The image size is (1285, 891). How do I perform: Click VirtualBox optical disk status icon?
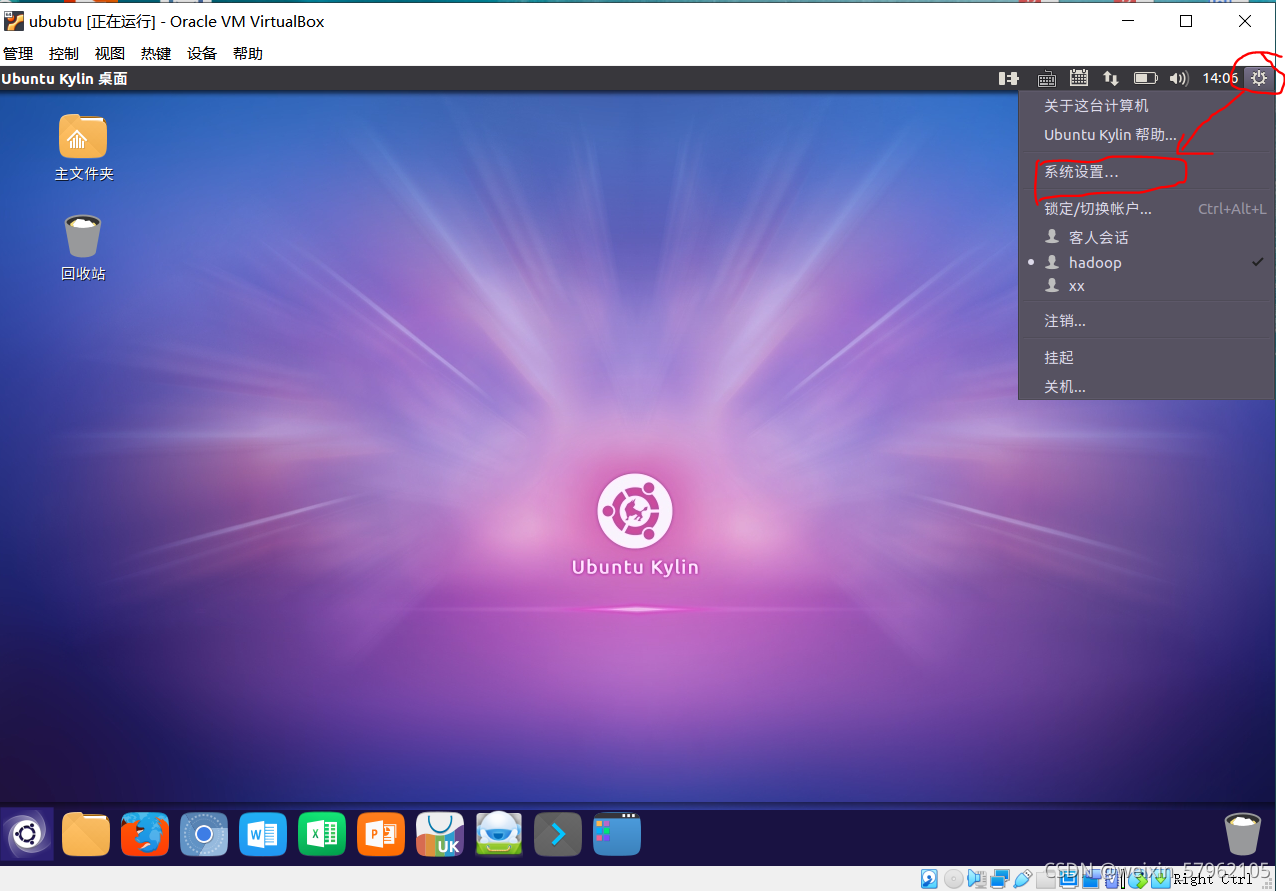click(x=953, y=879)
